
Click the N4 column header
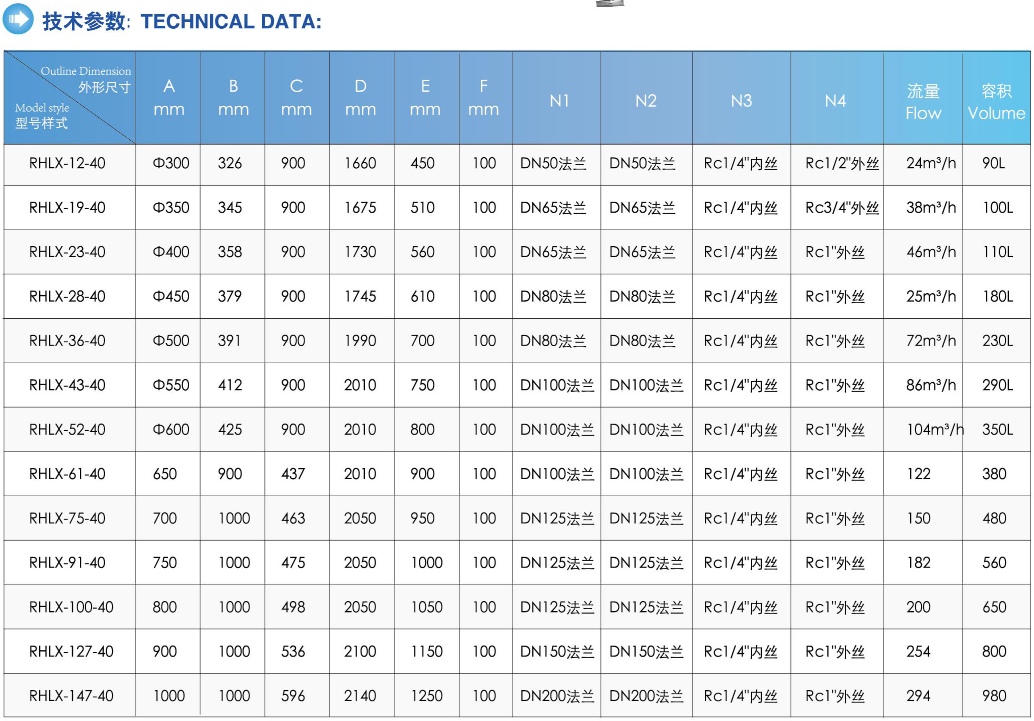coord(835,100)
